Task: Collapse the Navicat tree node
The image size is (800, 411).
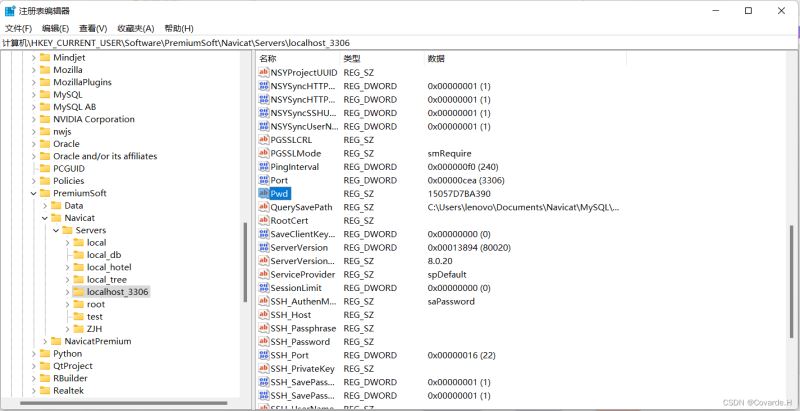Action: (x=45, y=218)
